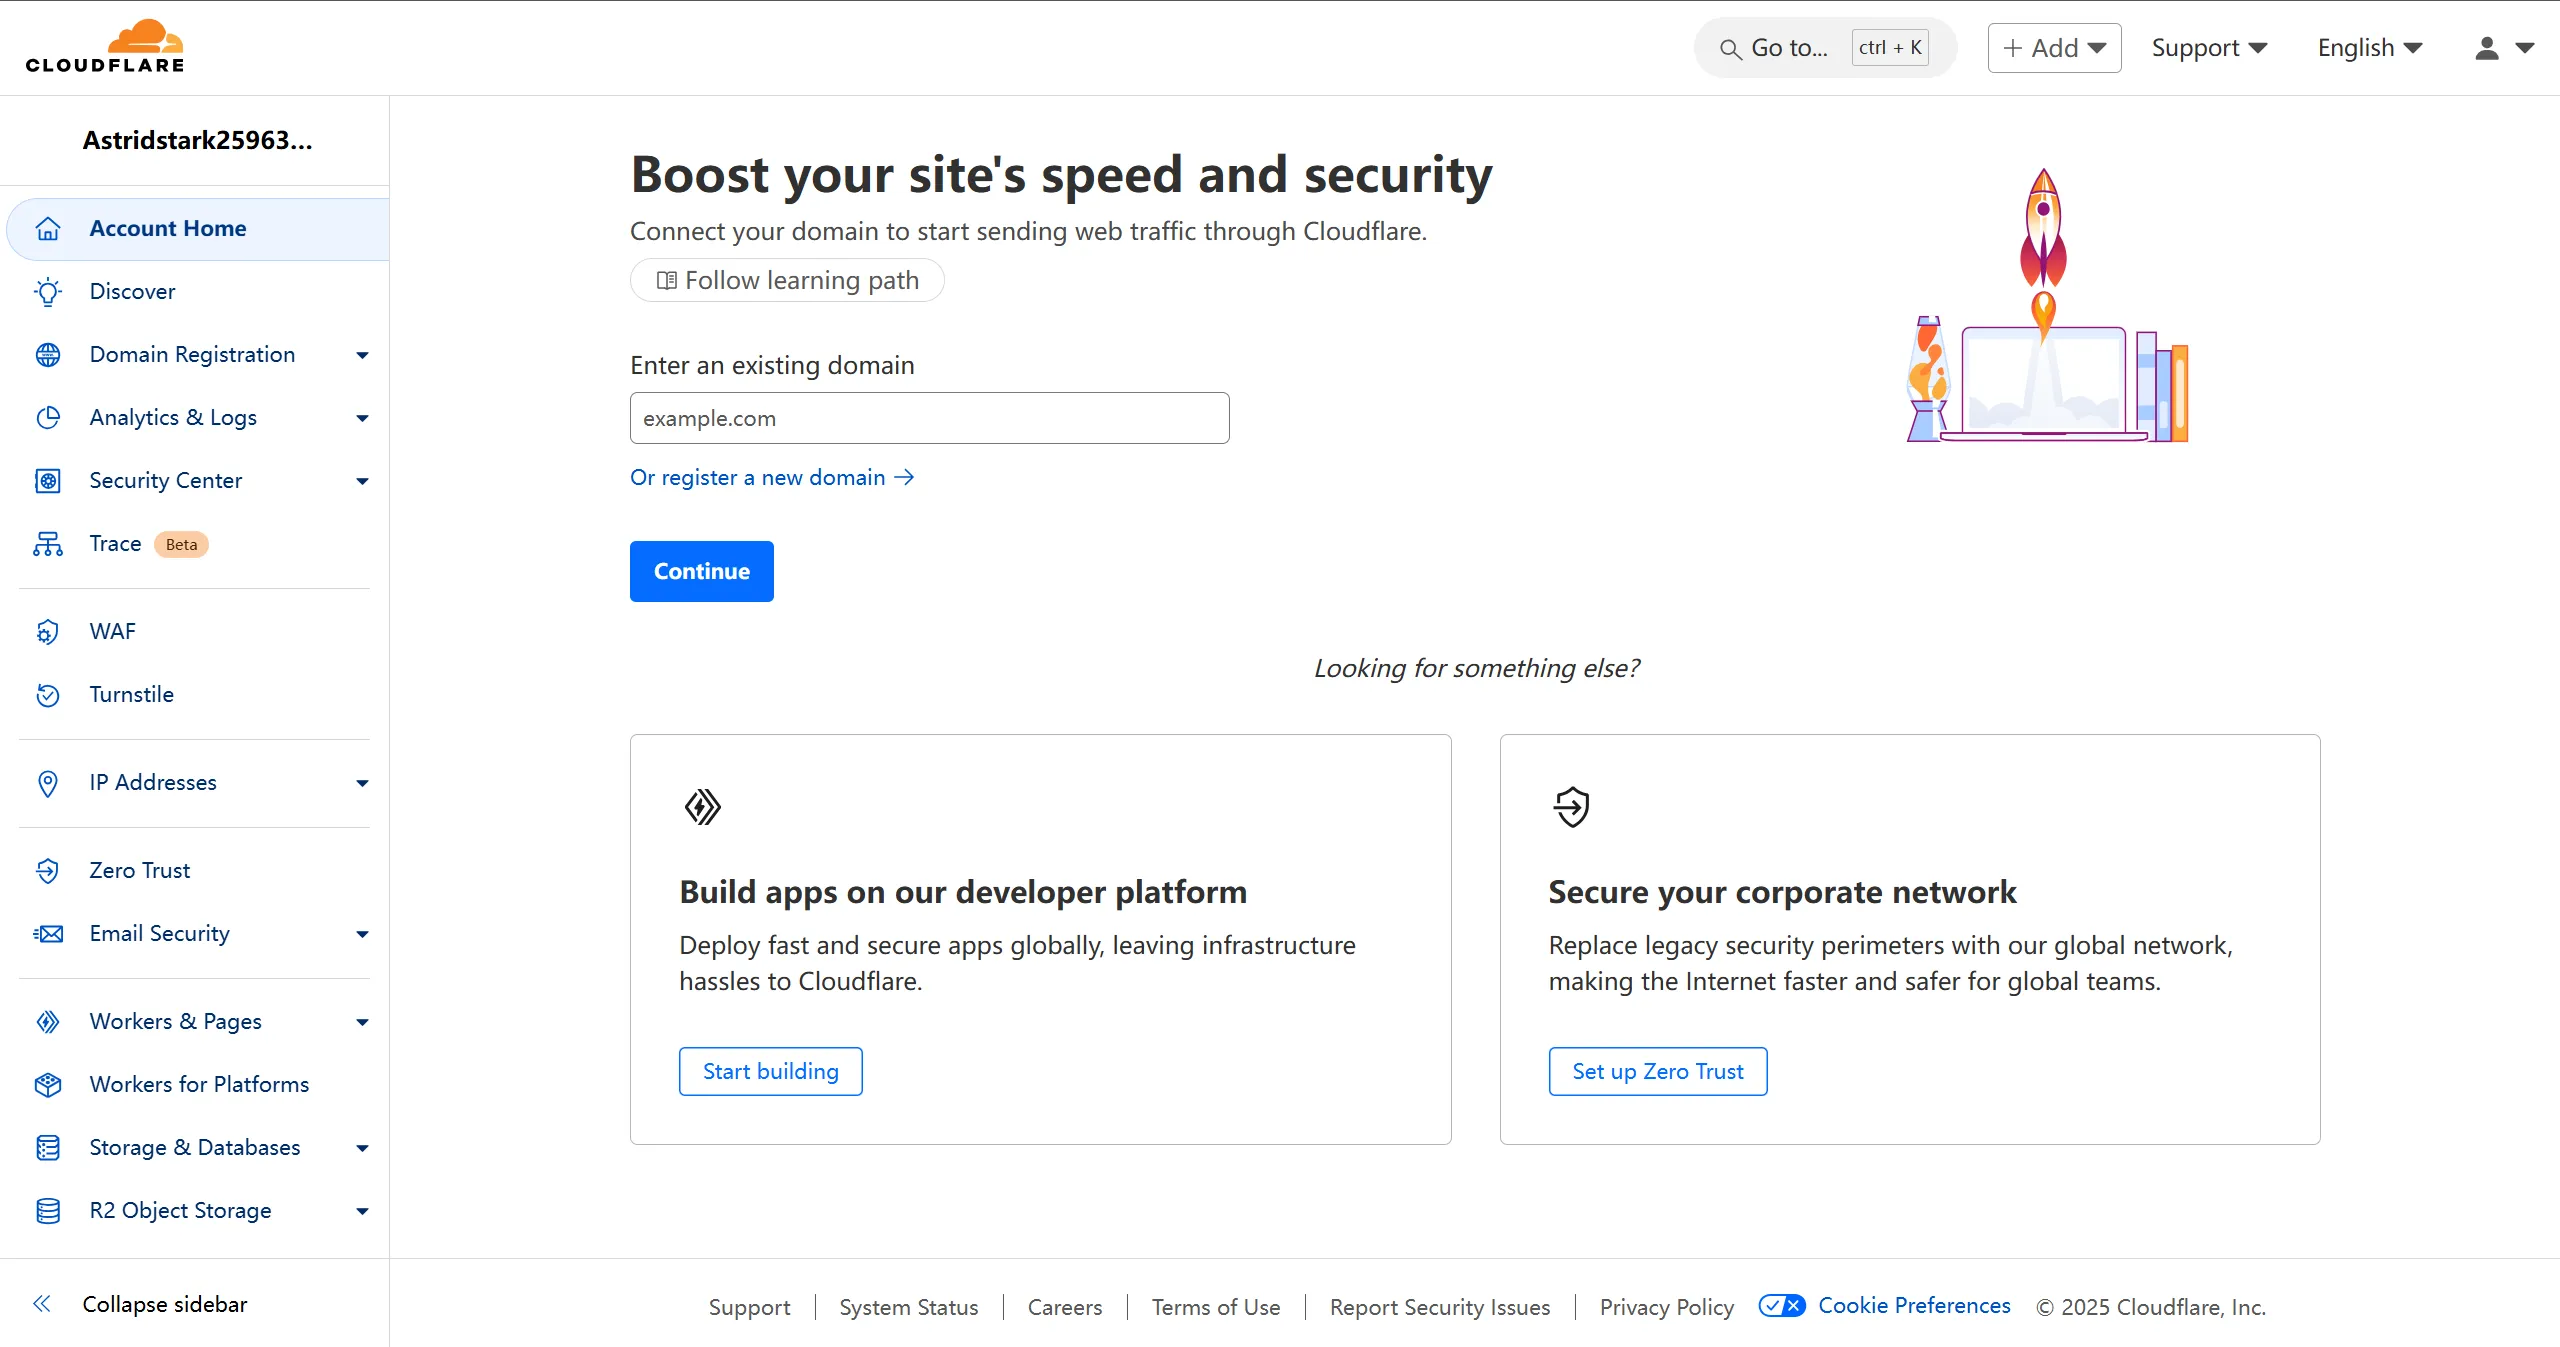Screen dimensions: 2560x1347
Task: Expand the Domain Registration submenu
Action: click(362, 355)
